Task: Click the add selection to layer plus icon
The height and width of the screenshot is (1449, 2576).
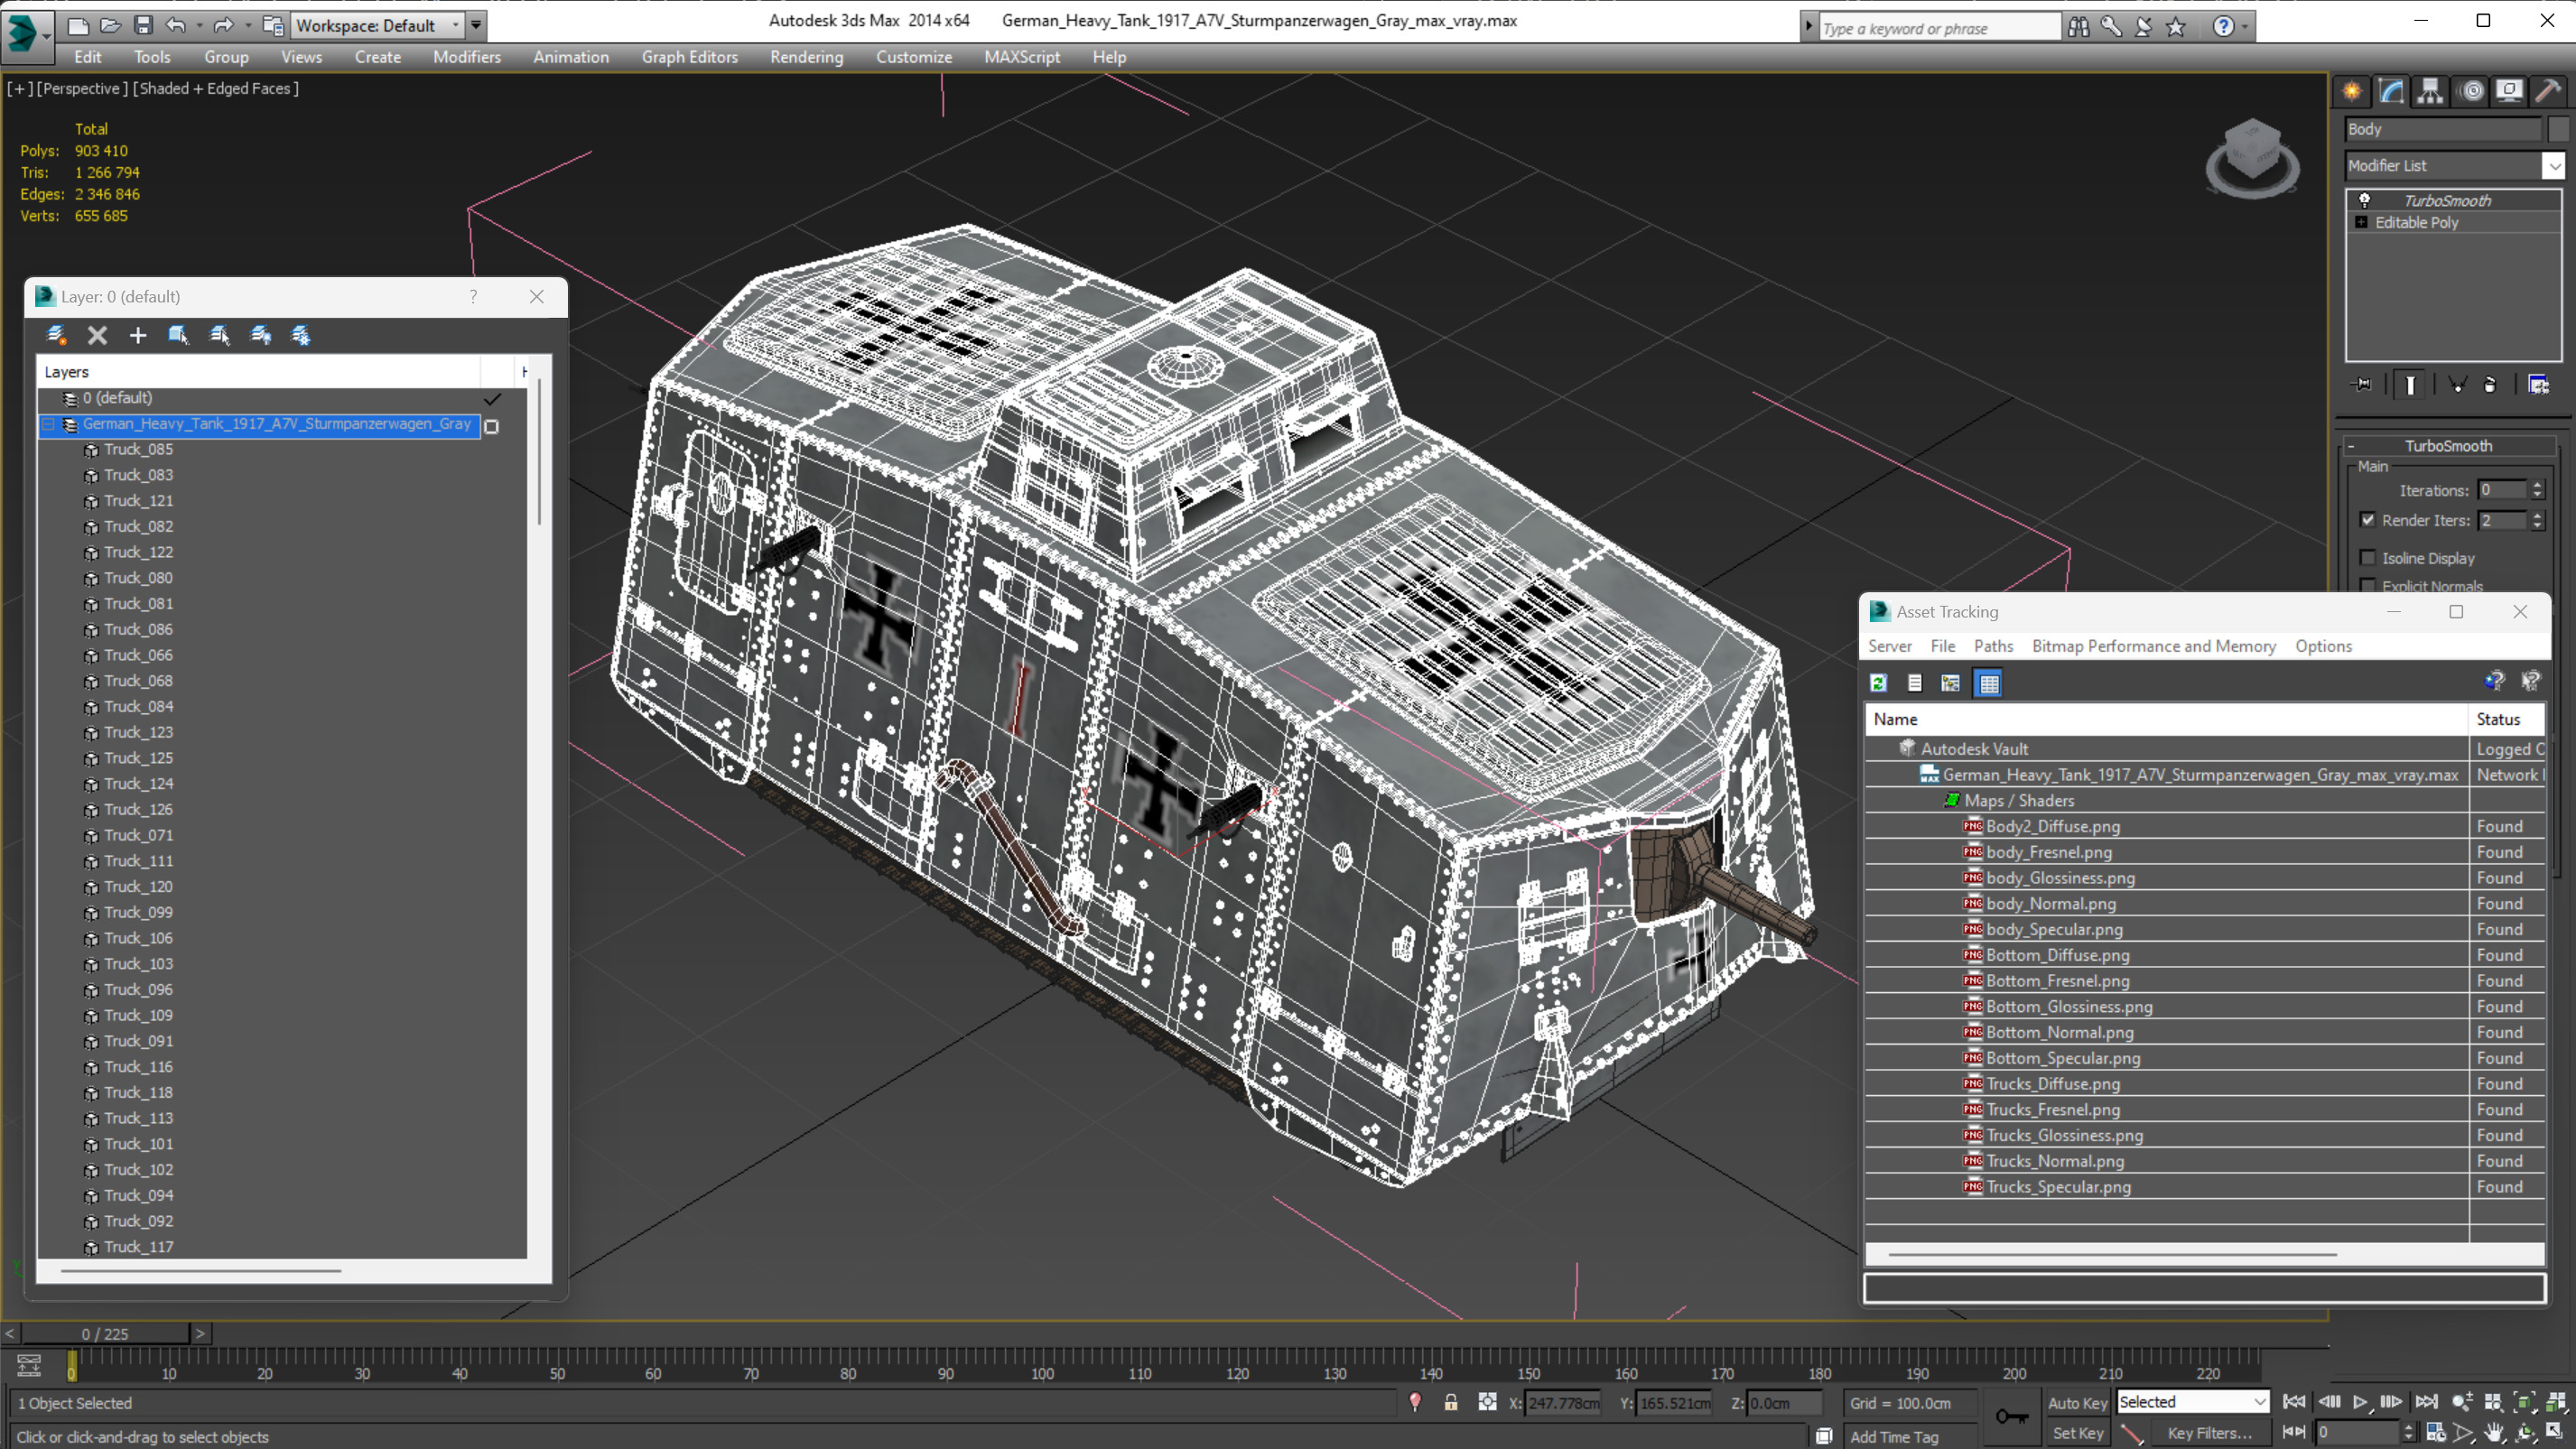Action: click(138, 335)
